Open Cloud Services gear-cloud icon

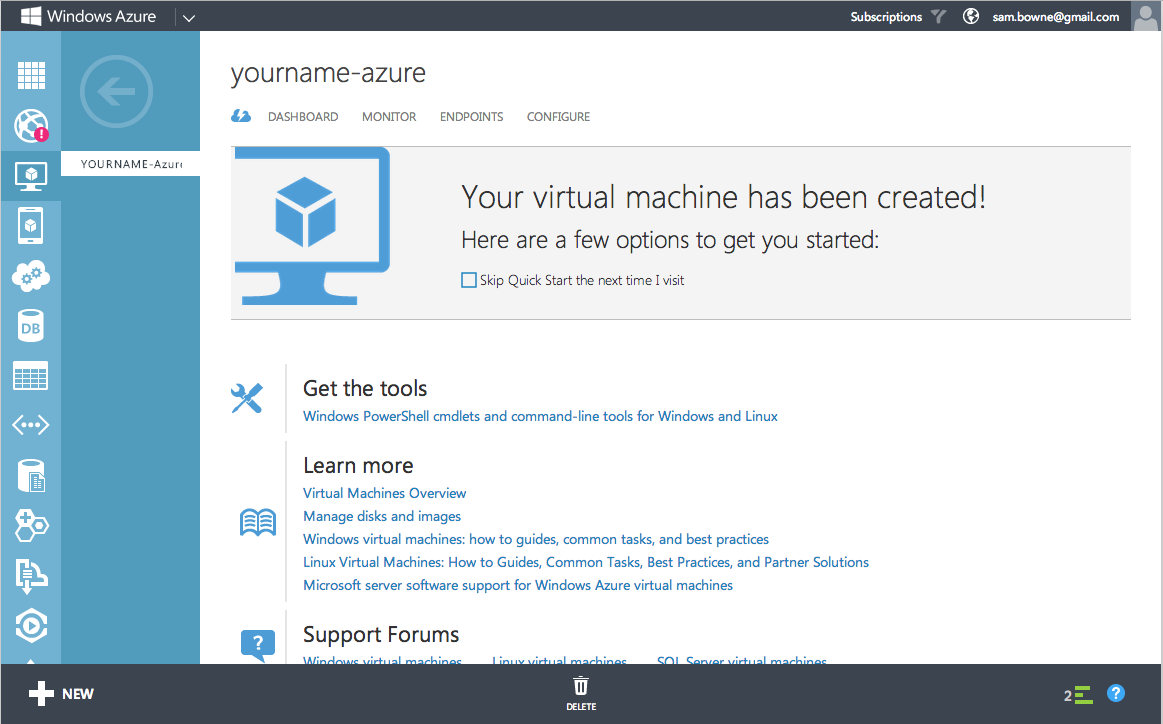pyautogui.click(x=31, y=276)
